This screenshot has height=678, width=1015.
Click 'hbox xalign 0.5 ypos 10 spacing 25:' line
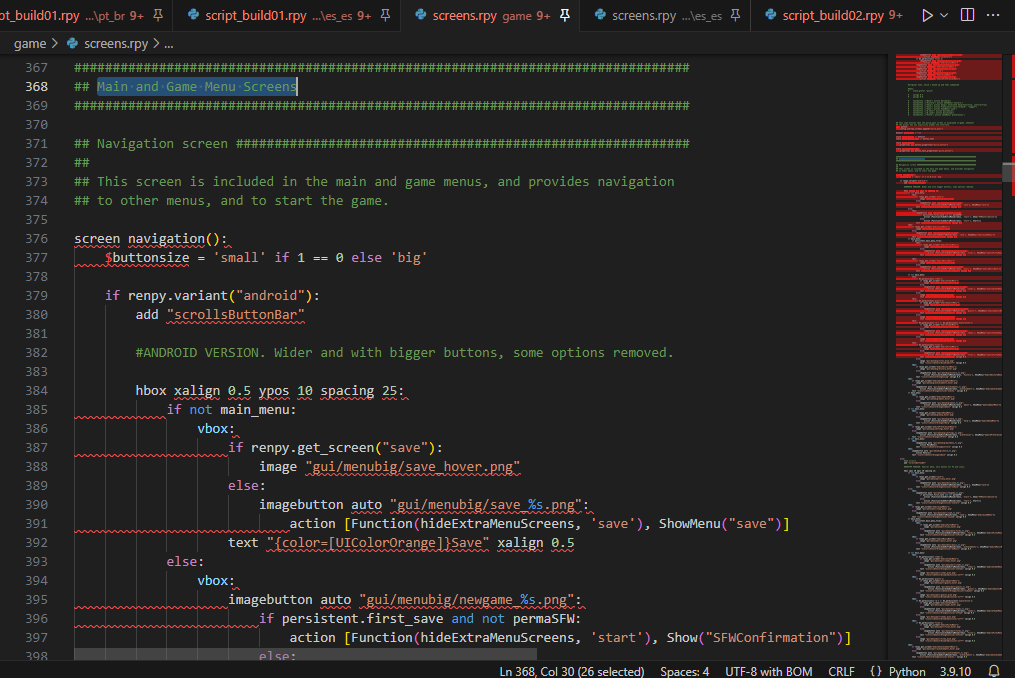pyautogui.click(x=269, y=390)
